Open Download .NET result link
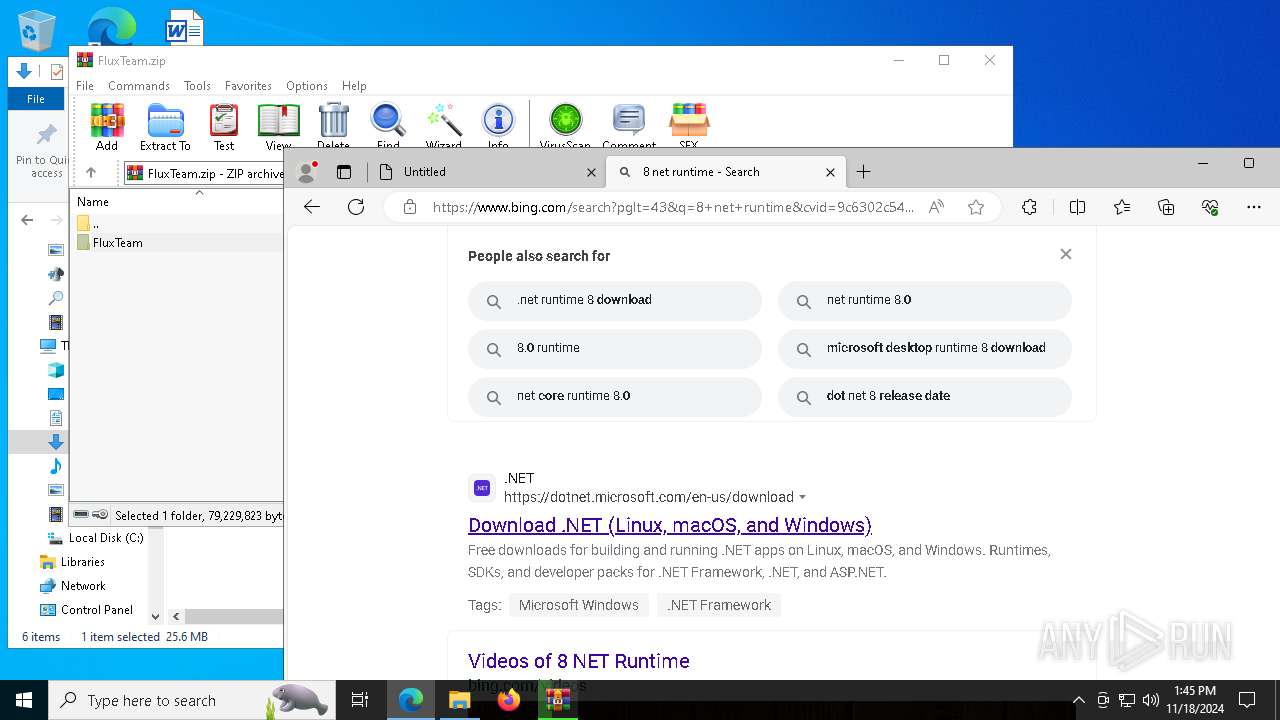The image size is (1280, 720). pos(670,525)
